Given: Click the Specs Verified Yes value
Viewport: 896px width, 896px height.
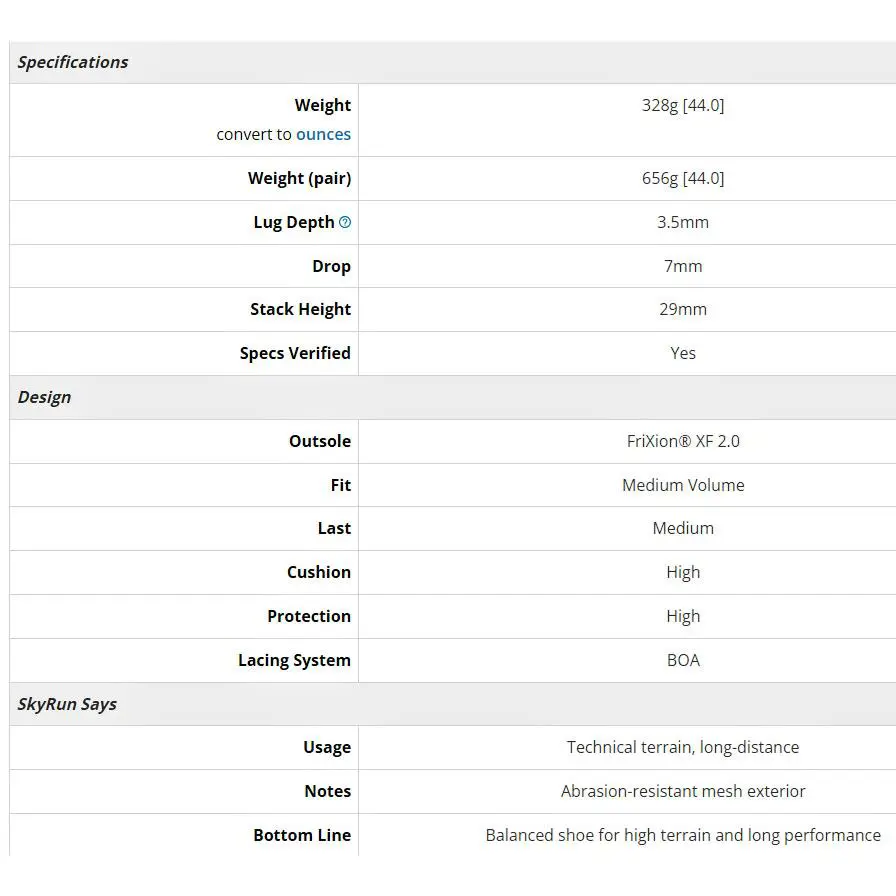Looking at the screenshot, I should [683, 353].
